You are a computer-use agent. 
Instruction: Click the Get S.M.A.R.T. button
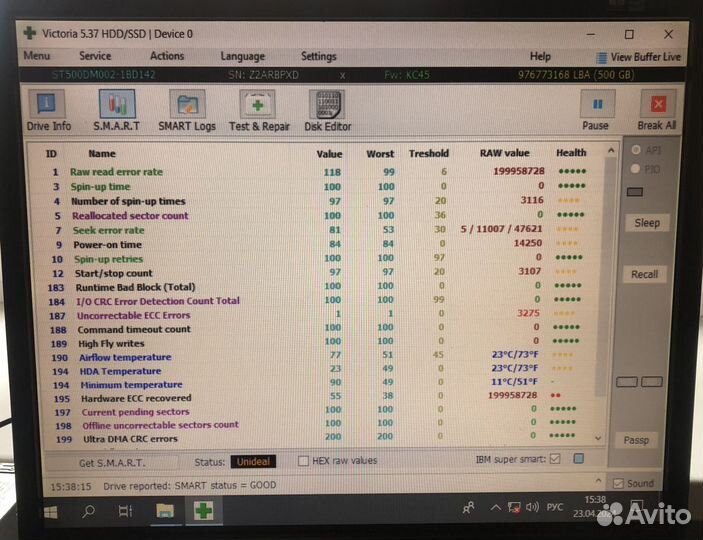(x=111, y=463)
